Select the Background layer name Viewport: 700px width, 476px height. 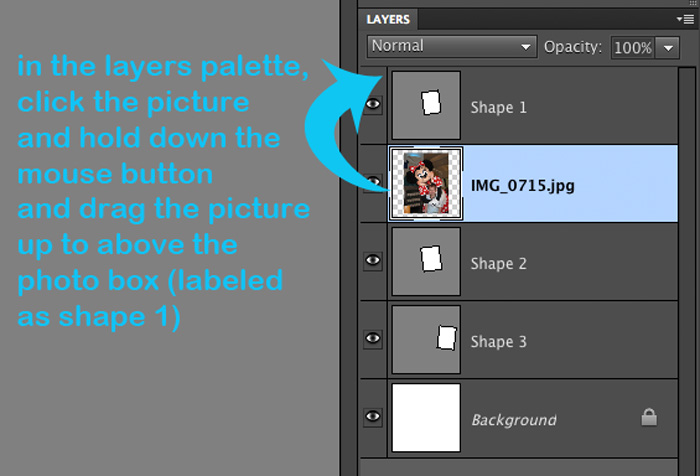(514, 420)
